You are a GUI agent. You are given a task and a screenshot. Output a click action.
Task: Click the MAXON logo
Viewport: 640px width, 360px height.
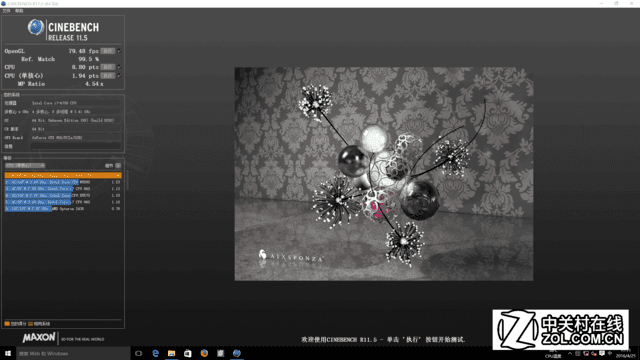(39, 338)
